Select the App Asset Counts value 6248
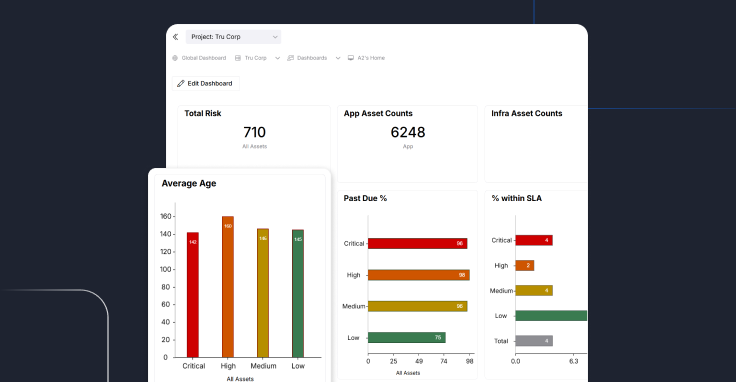 tap(408, 132)
